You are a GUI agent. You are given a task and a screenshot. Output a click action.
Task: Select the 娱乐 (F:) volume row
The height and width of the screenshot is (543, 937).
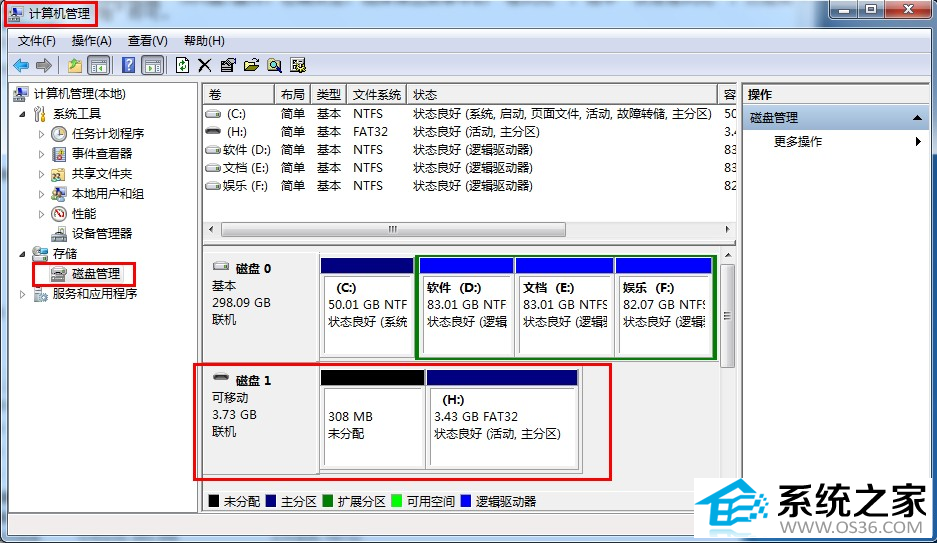coord(469,186)
